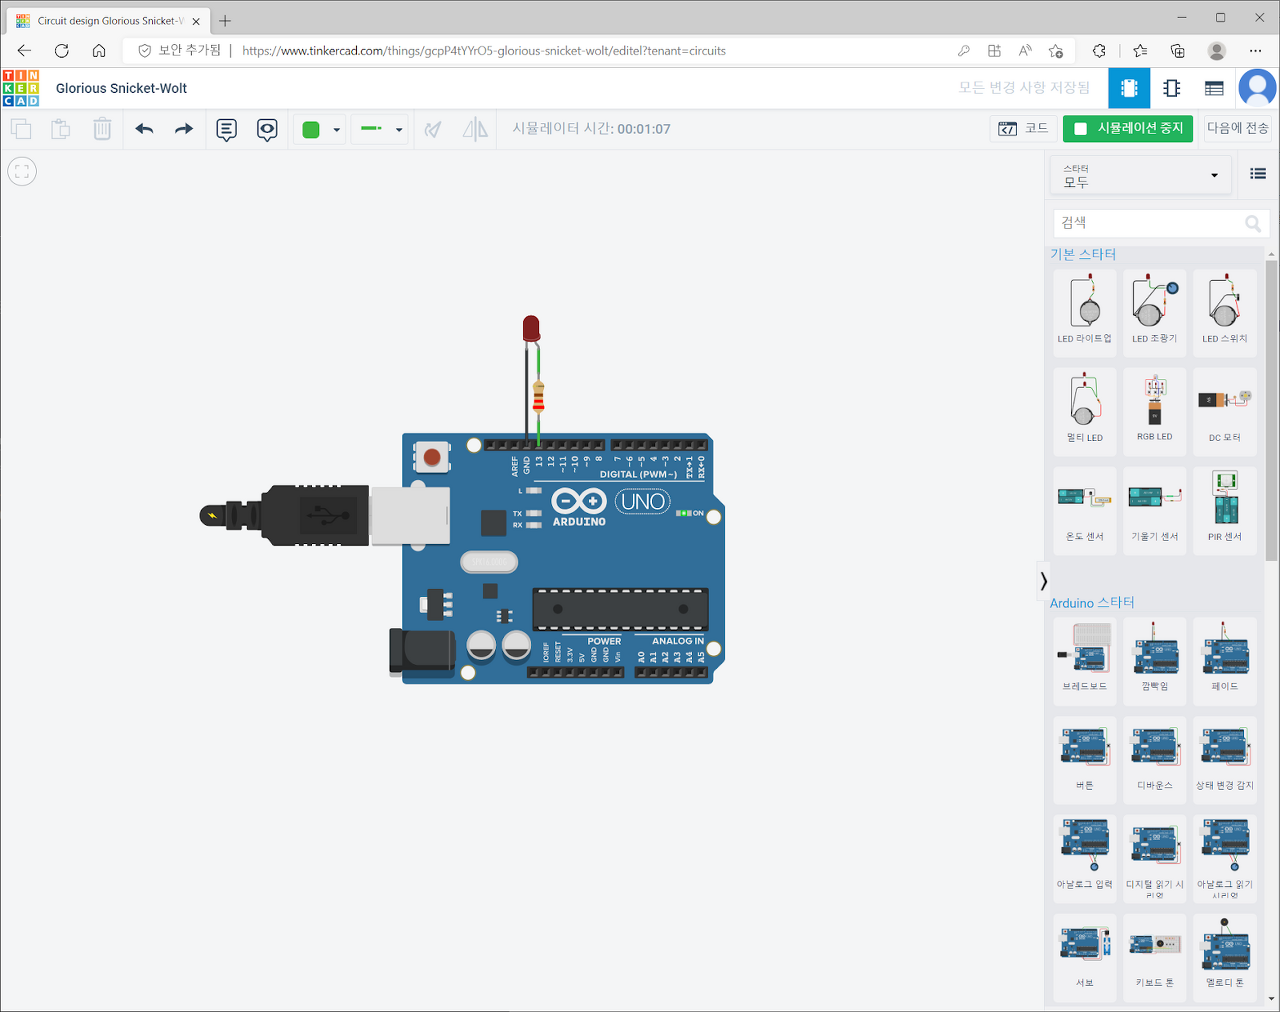Viewport: 1280px width, 1012px height.
Task: Switch to circuit view
Action: tap(1129, 88)
